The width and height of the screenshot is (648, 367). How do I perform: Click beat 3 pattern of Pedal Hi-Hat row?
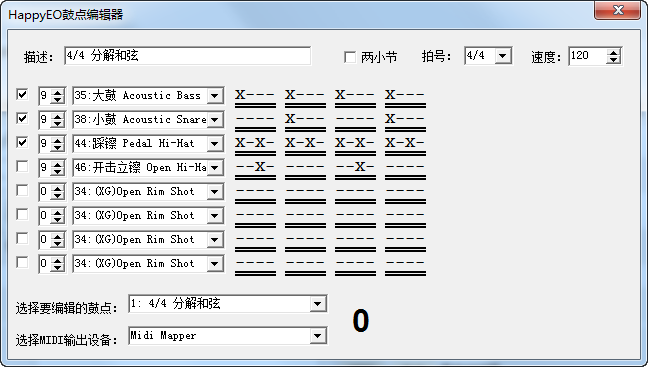click(x=355, y=146)
